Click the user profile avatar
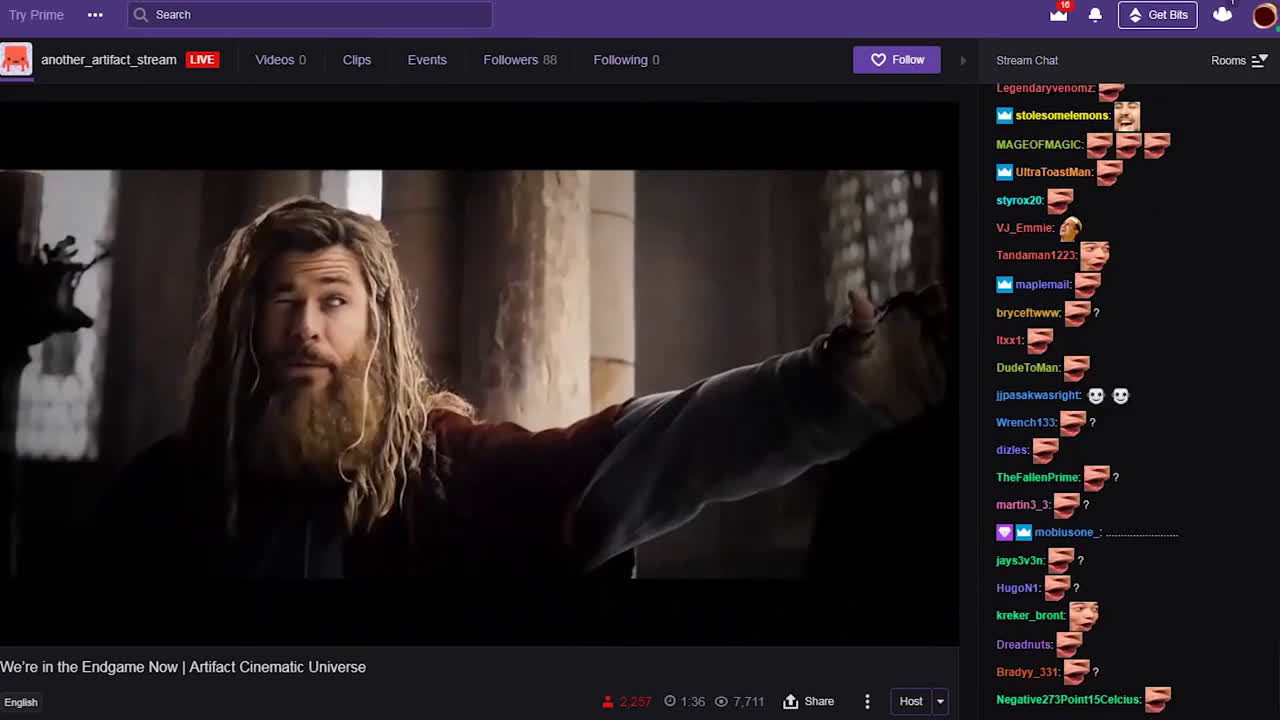1280x720 pixels. [1264, 15]
